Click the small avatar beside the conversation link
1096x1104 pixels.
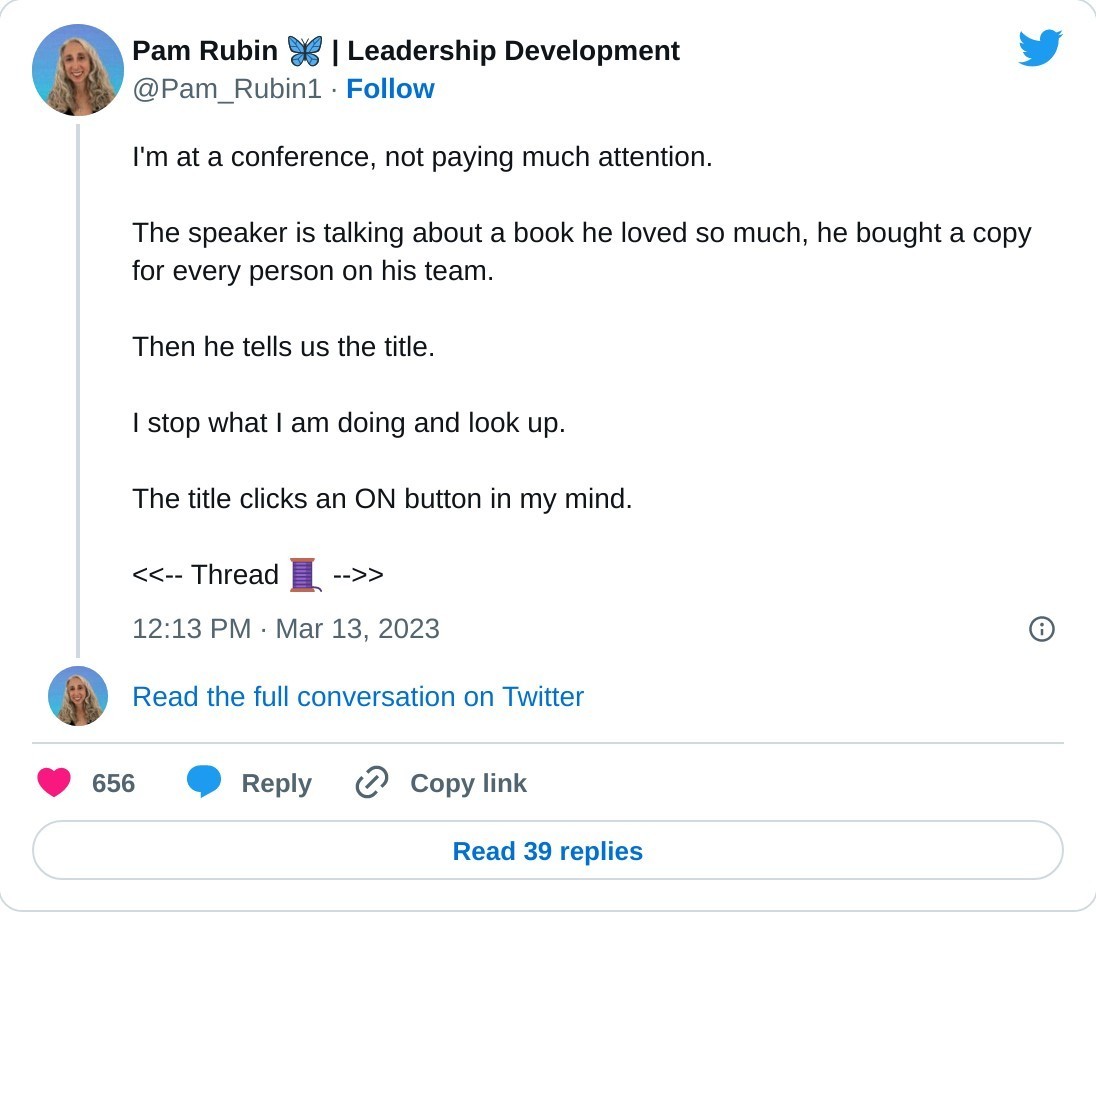tap(78, 696)
